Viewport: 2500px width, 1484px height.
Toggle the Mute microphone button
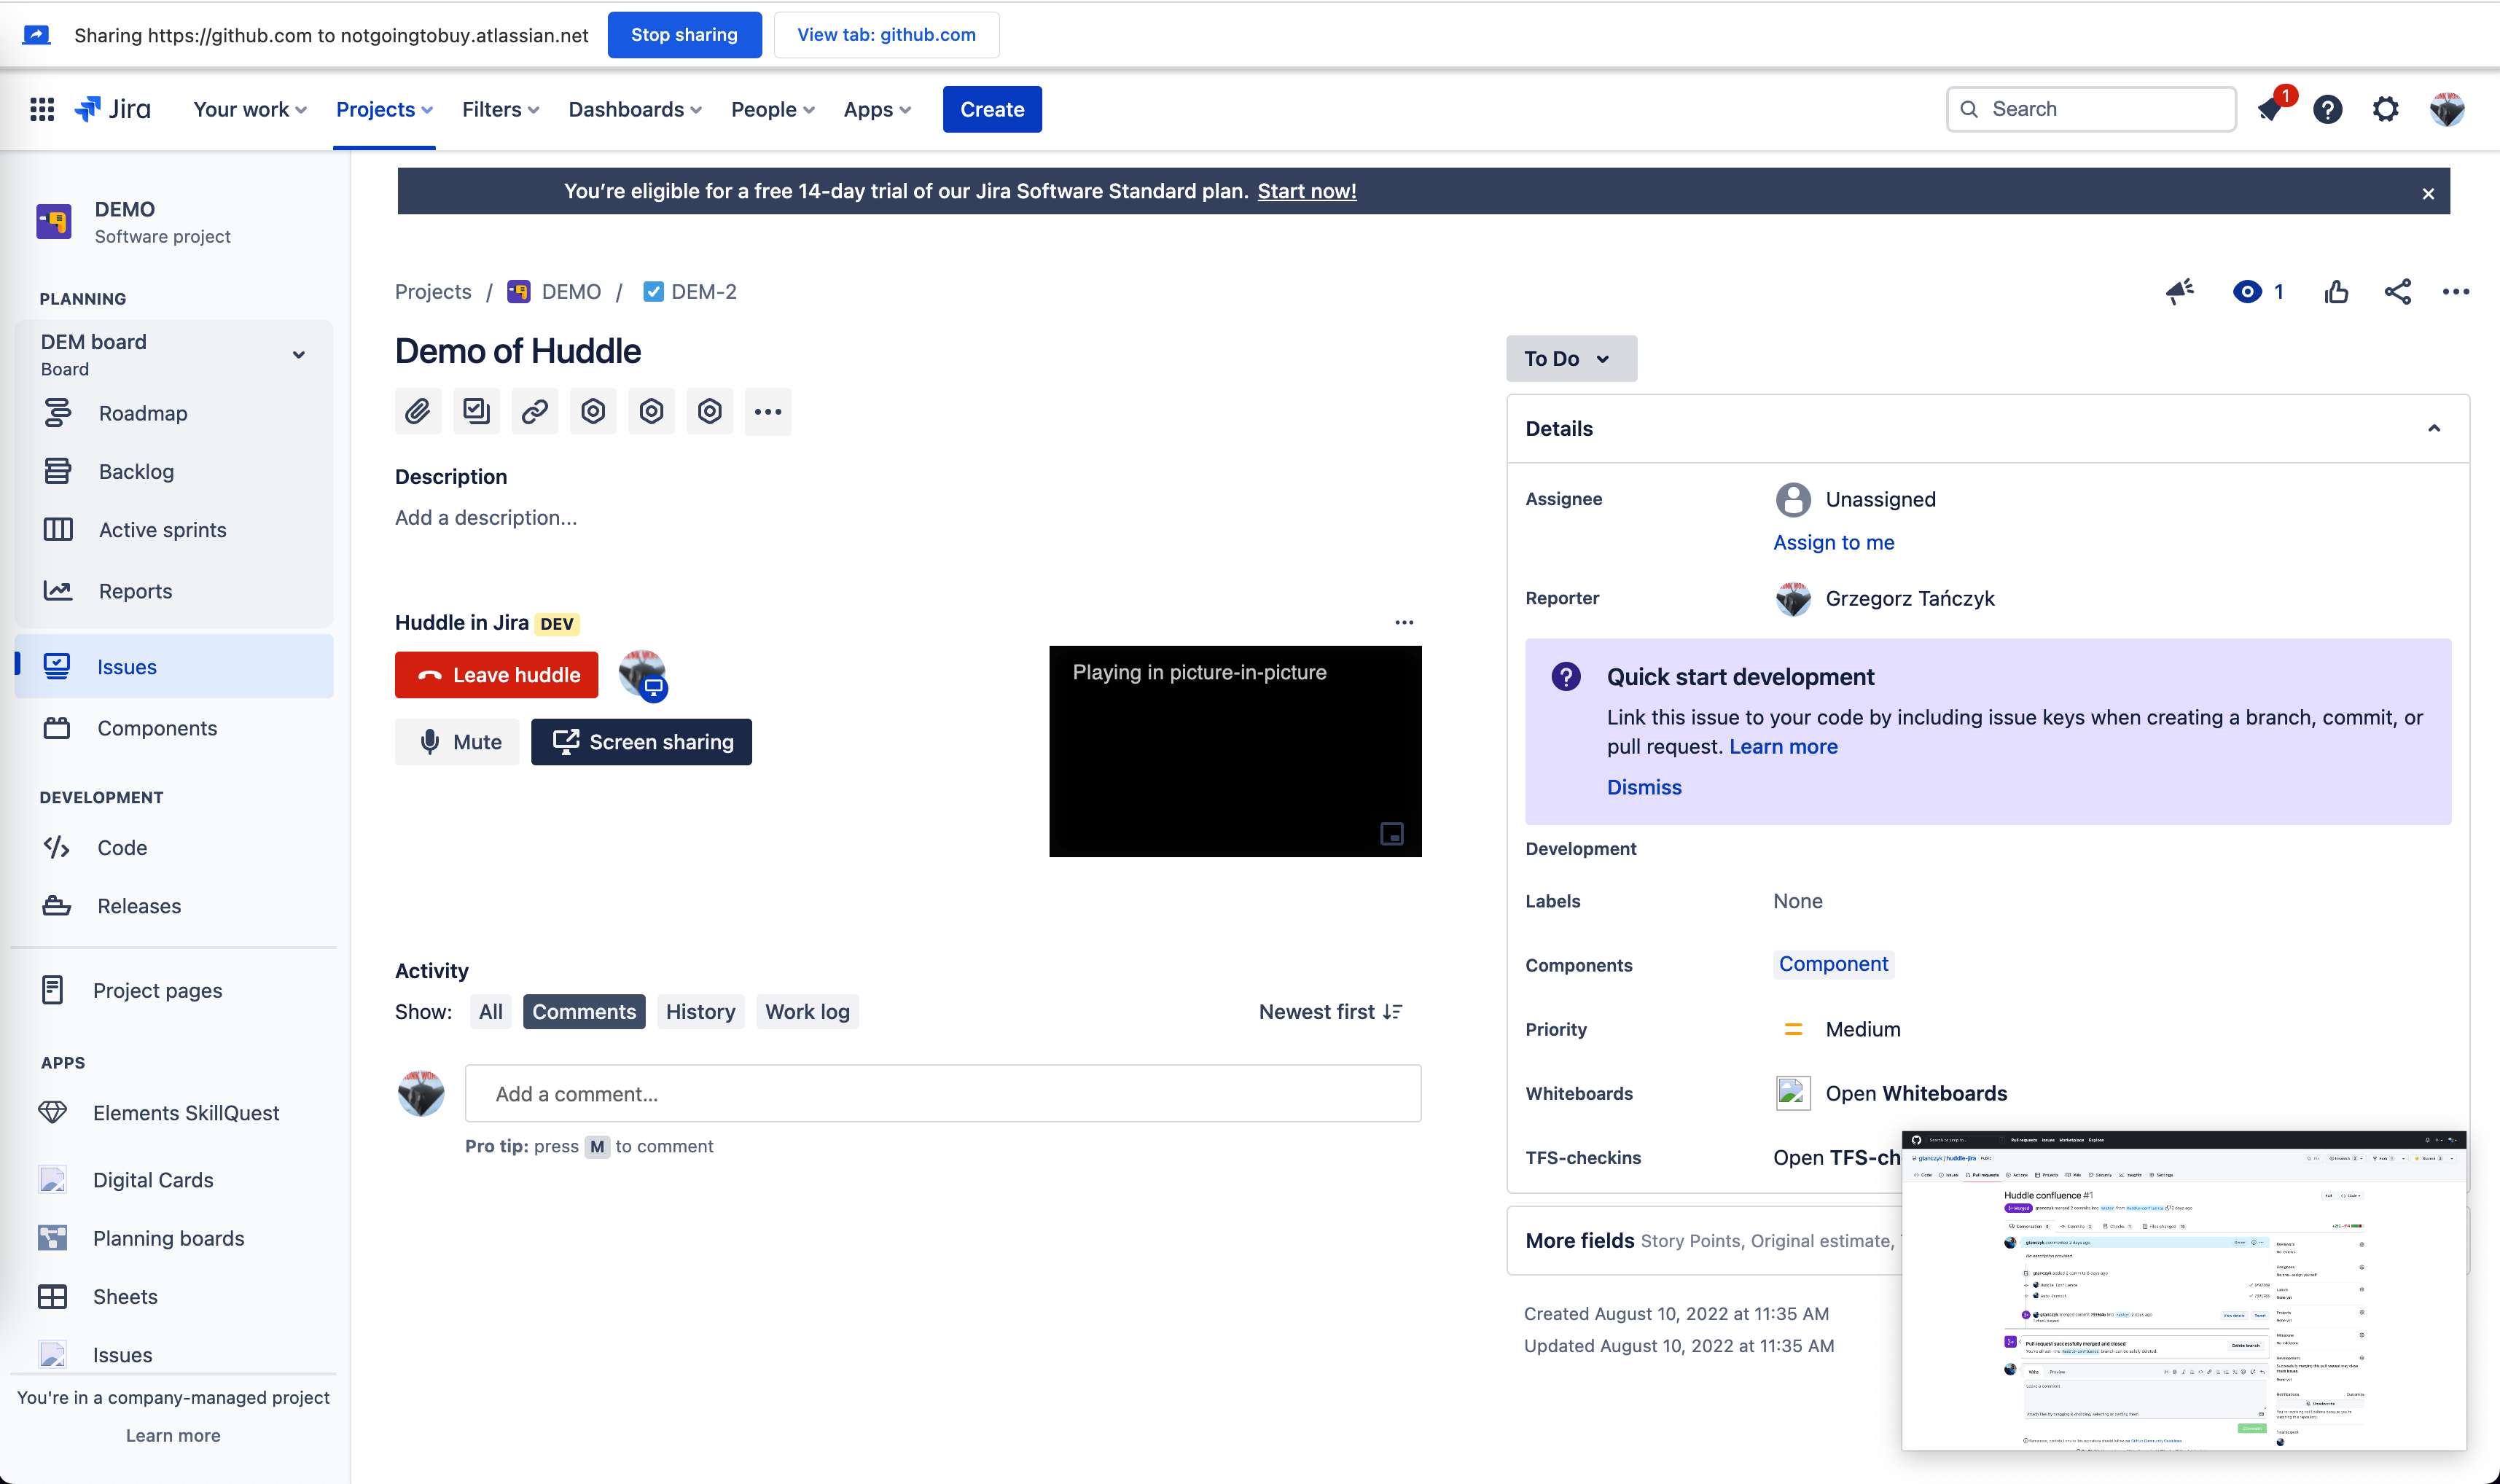pos(458,742)
